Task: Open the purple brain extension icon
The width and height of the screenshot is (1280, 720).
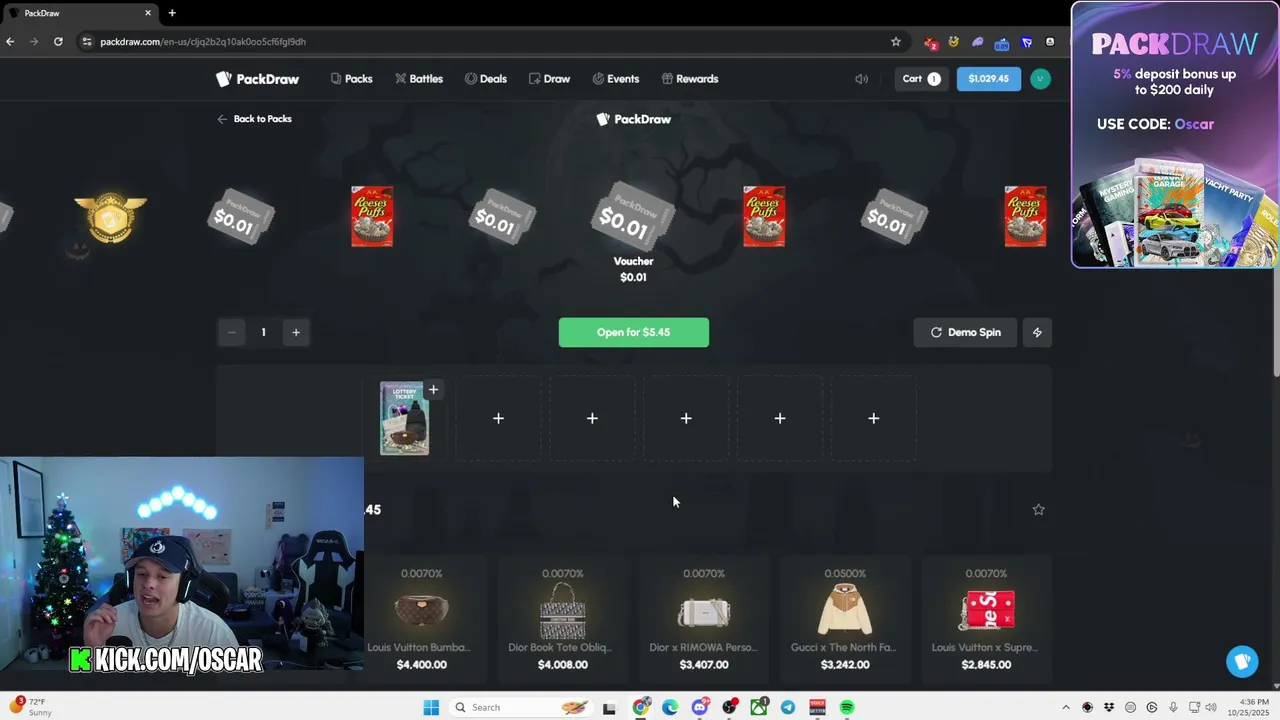Action: coord(978,42)
